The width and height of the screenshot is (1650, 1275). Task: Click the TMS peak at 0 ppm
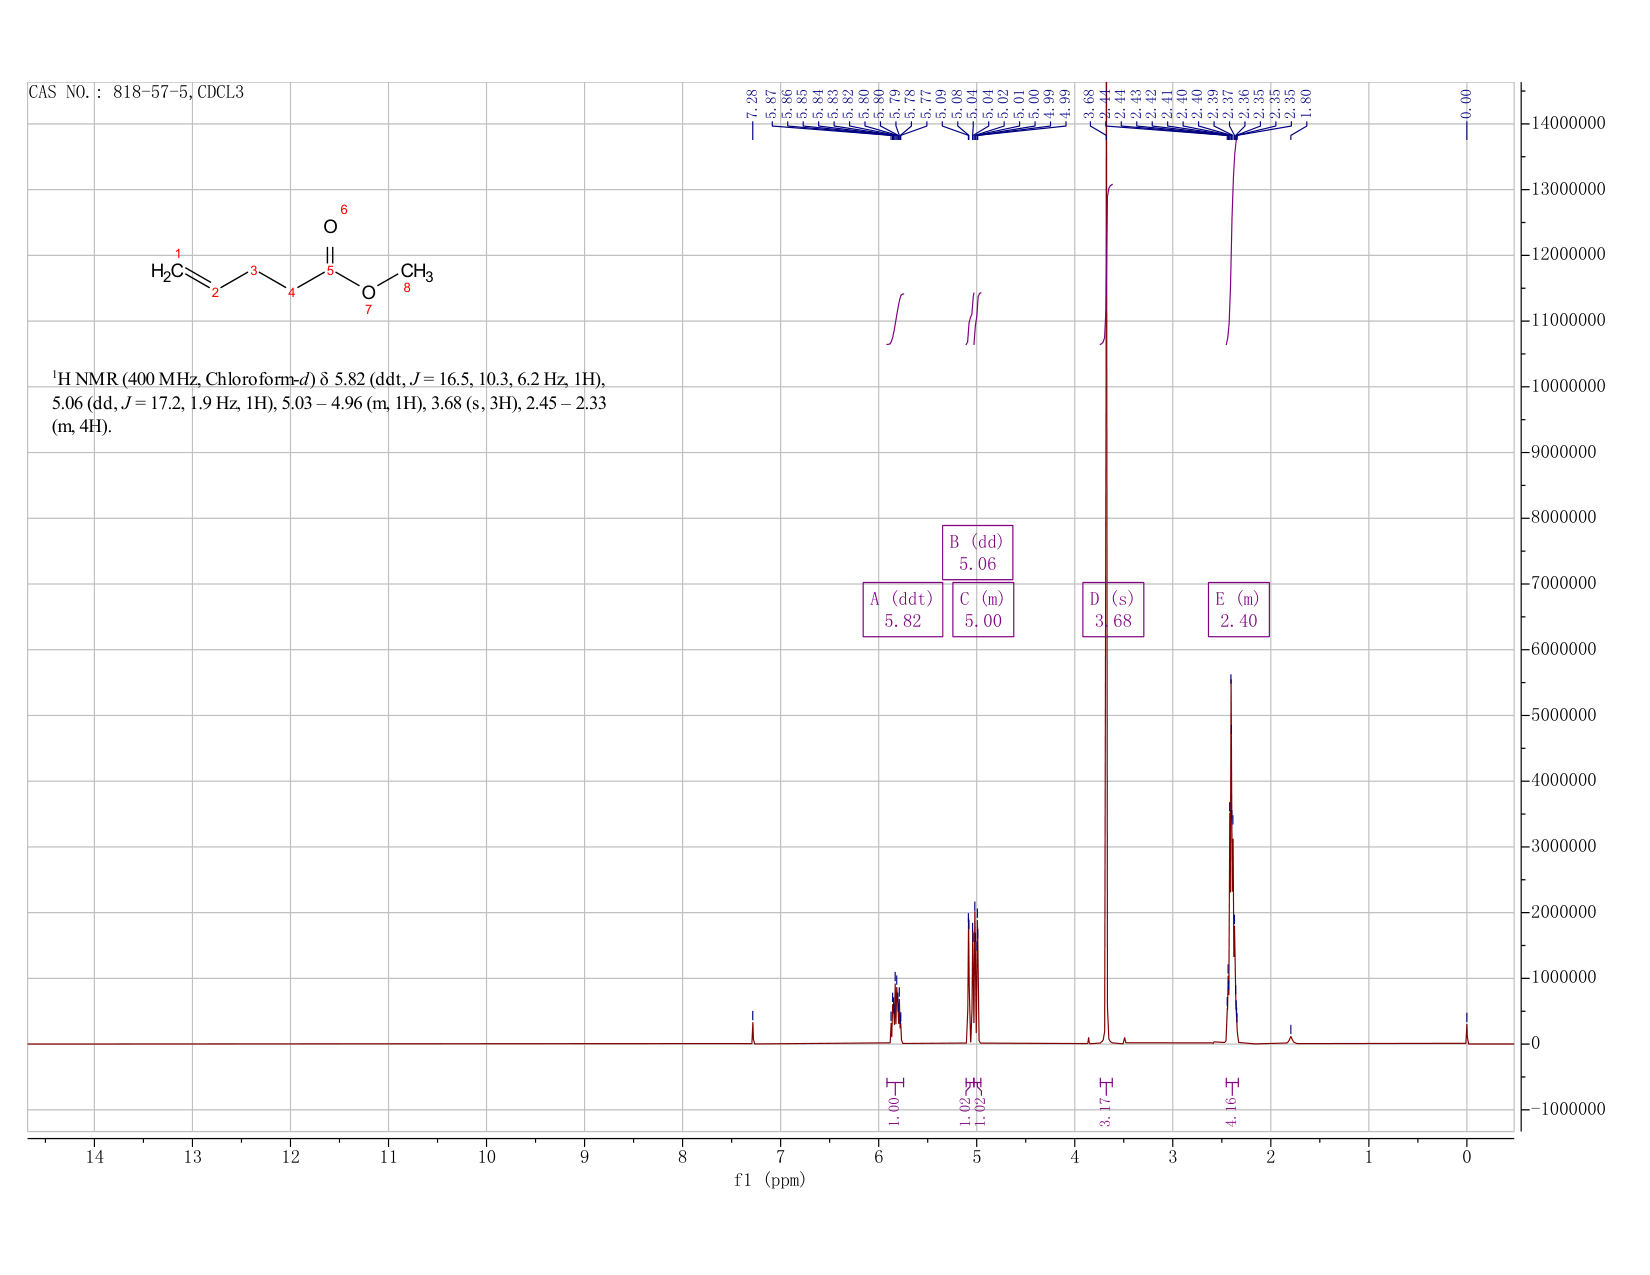click(1467, 1034)
